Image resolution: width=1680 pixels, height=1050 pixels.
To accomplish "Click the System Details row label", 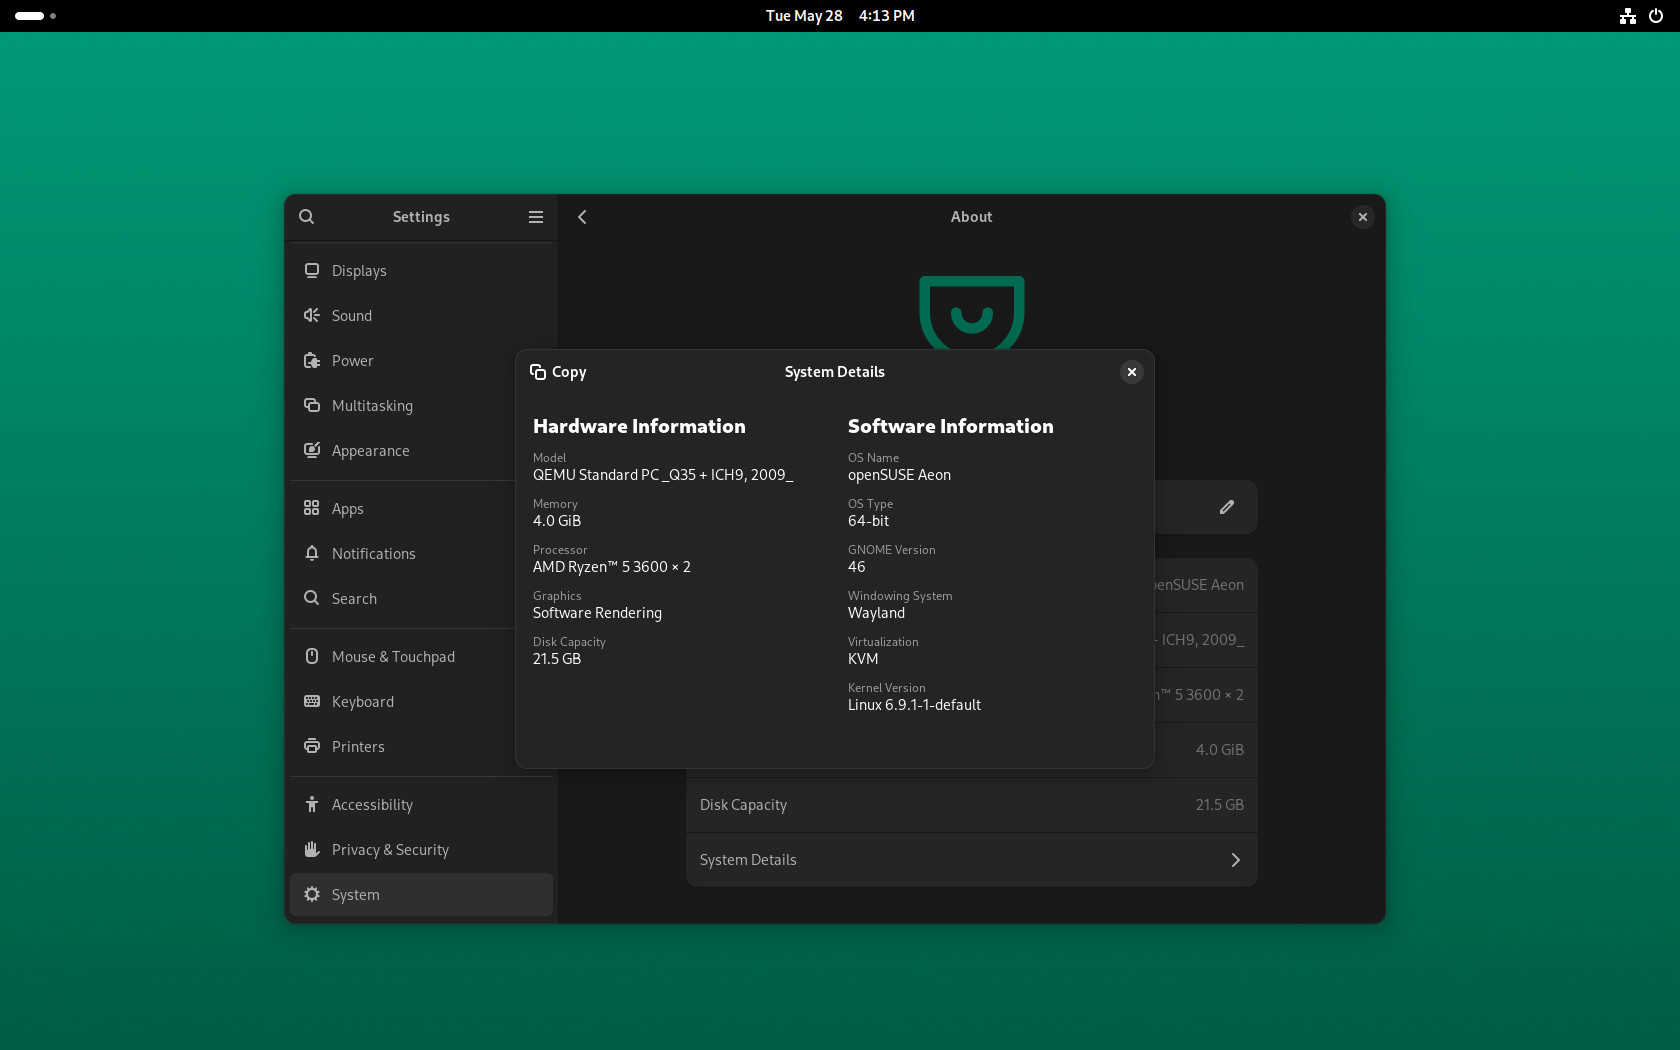I will [x=748, y=860].
